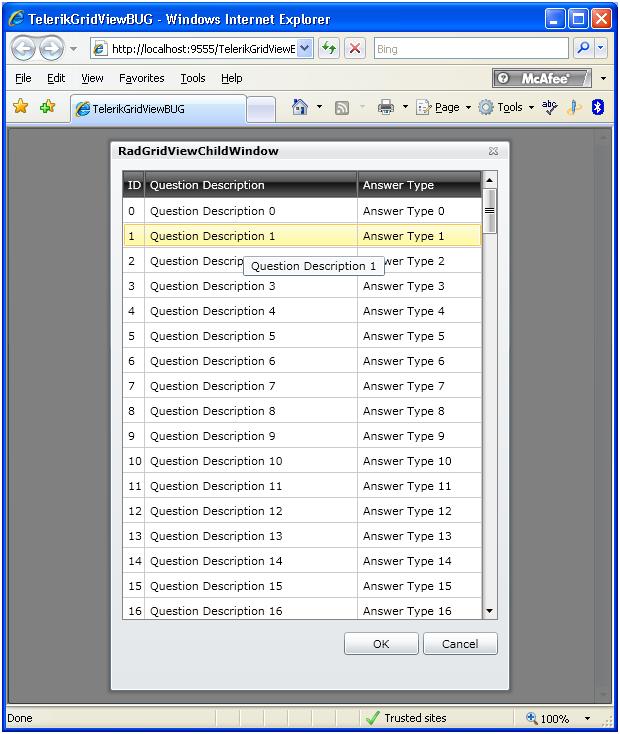
Task: Open the Tools menu in menu bar
Action: [193, 78]
